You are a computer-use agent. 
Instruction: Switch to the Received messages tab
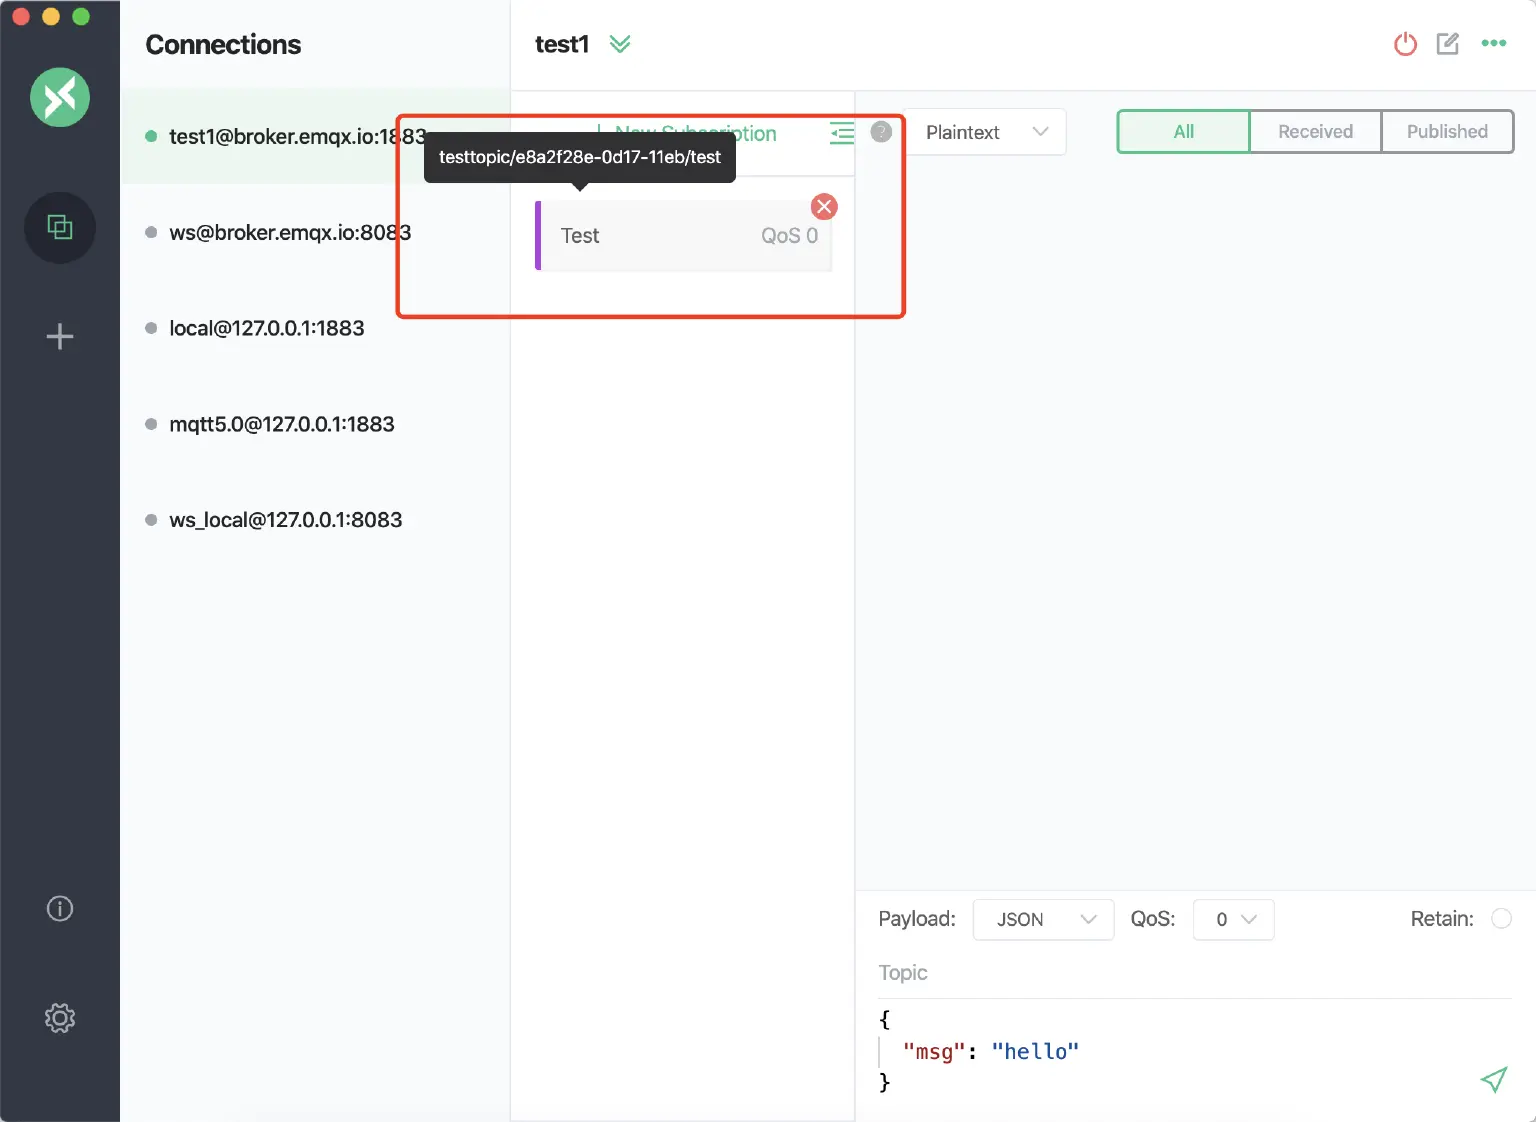[1315, 132]
